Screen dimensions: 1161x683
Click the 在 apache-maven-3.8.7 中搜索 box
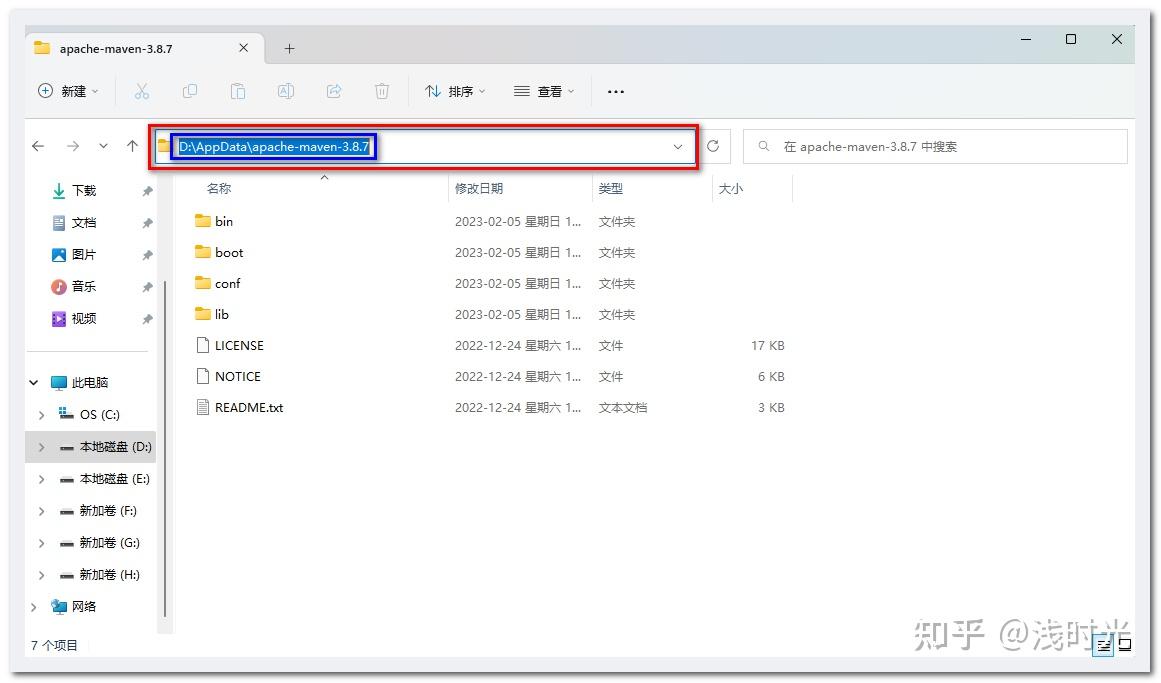[x=935, y=147]
